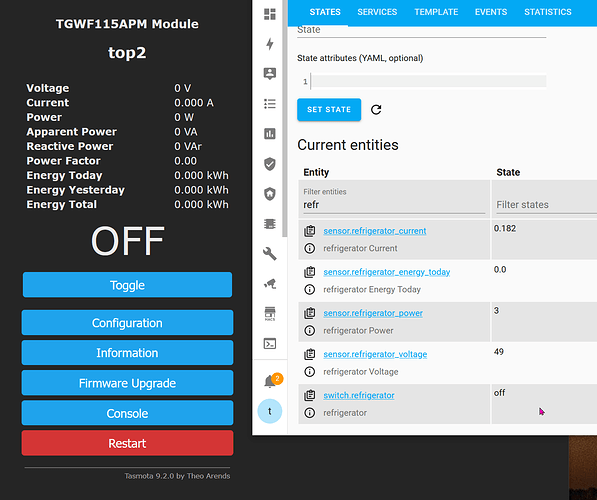Open the Statistics tab
This screenshot has height=500, width=597.
click(x=548, y=12)
